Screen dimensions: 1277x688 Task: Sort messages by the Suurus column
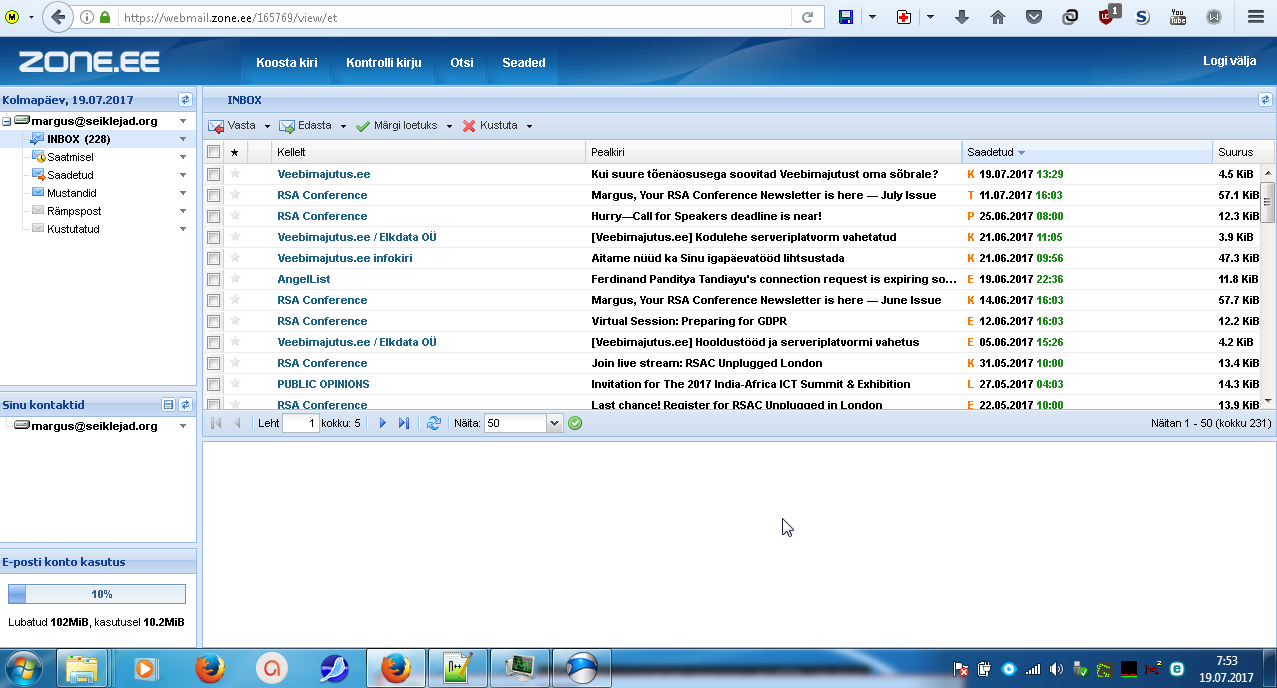tap(1244, 152)
